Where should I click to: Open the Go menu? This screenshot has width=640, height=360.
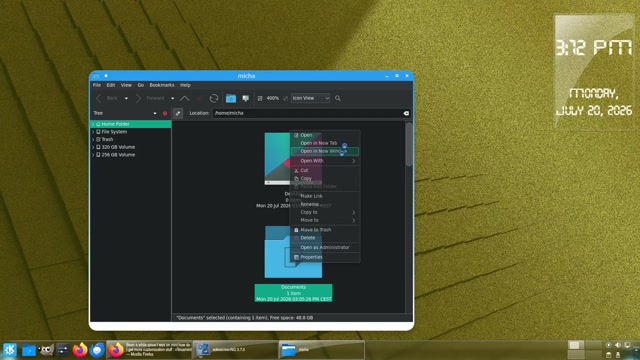click(x=140, y=85)
